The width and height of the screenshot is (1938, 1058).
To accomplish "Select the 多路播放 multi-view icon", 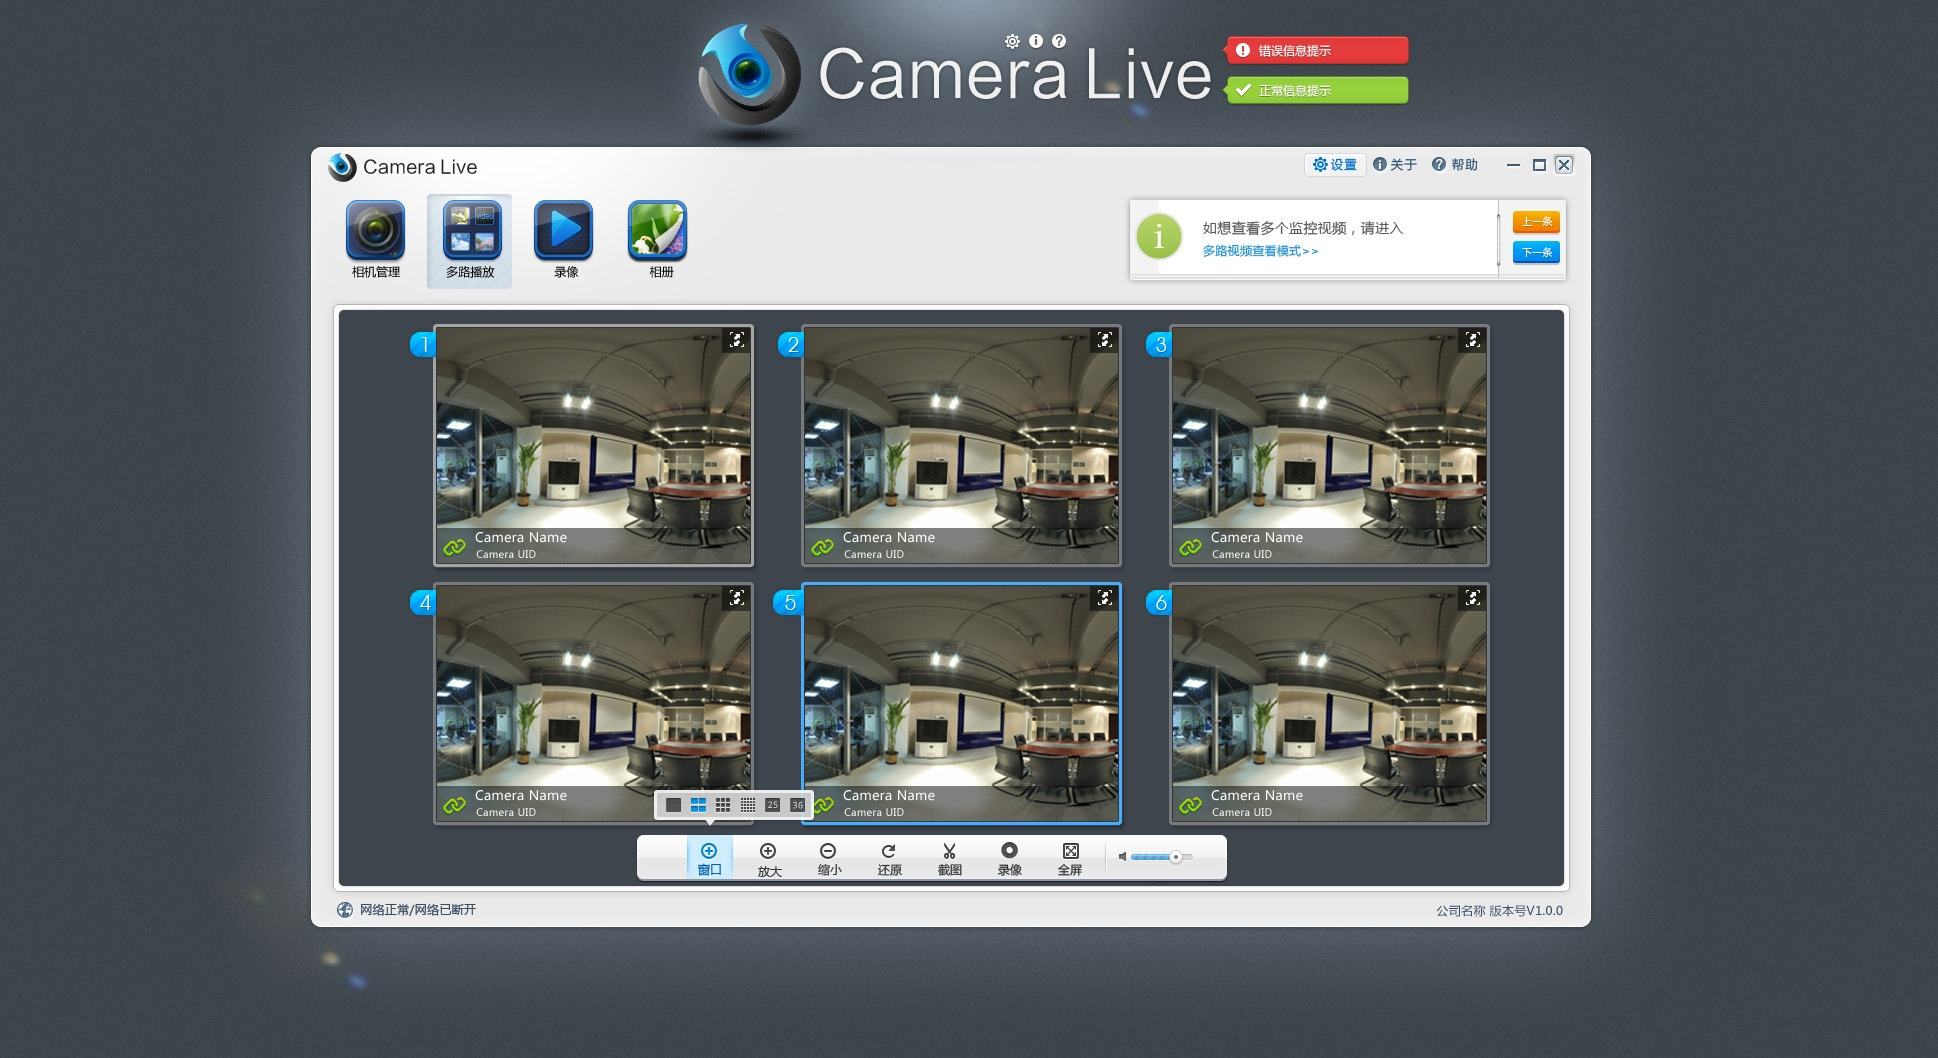I will click(470, 240).
